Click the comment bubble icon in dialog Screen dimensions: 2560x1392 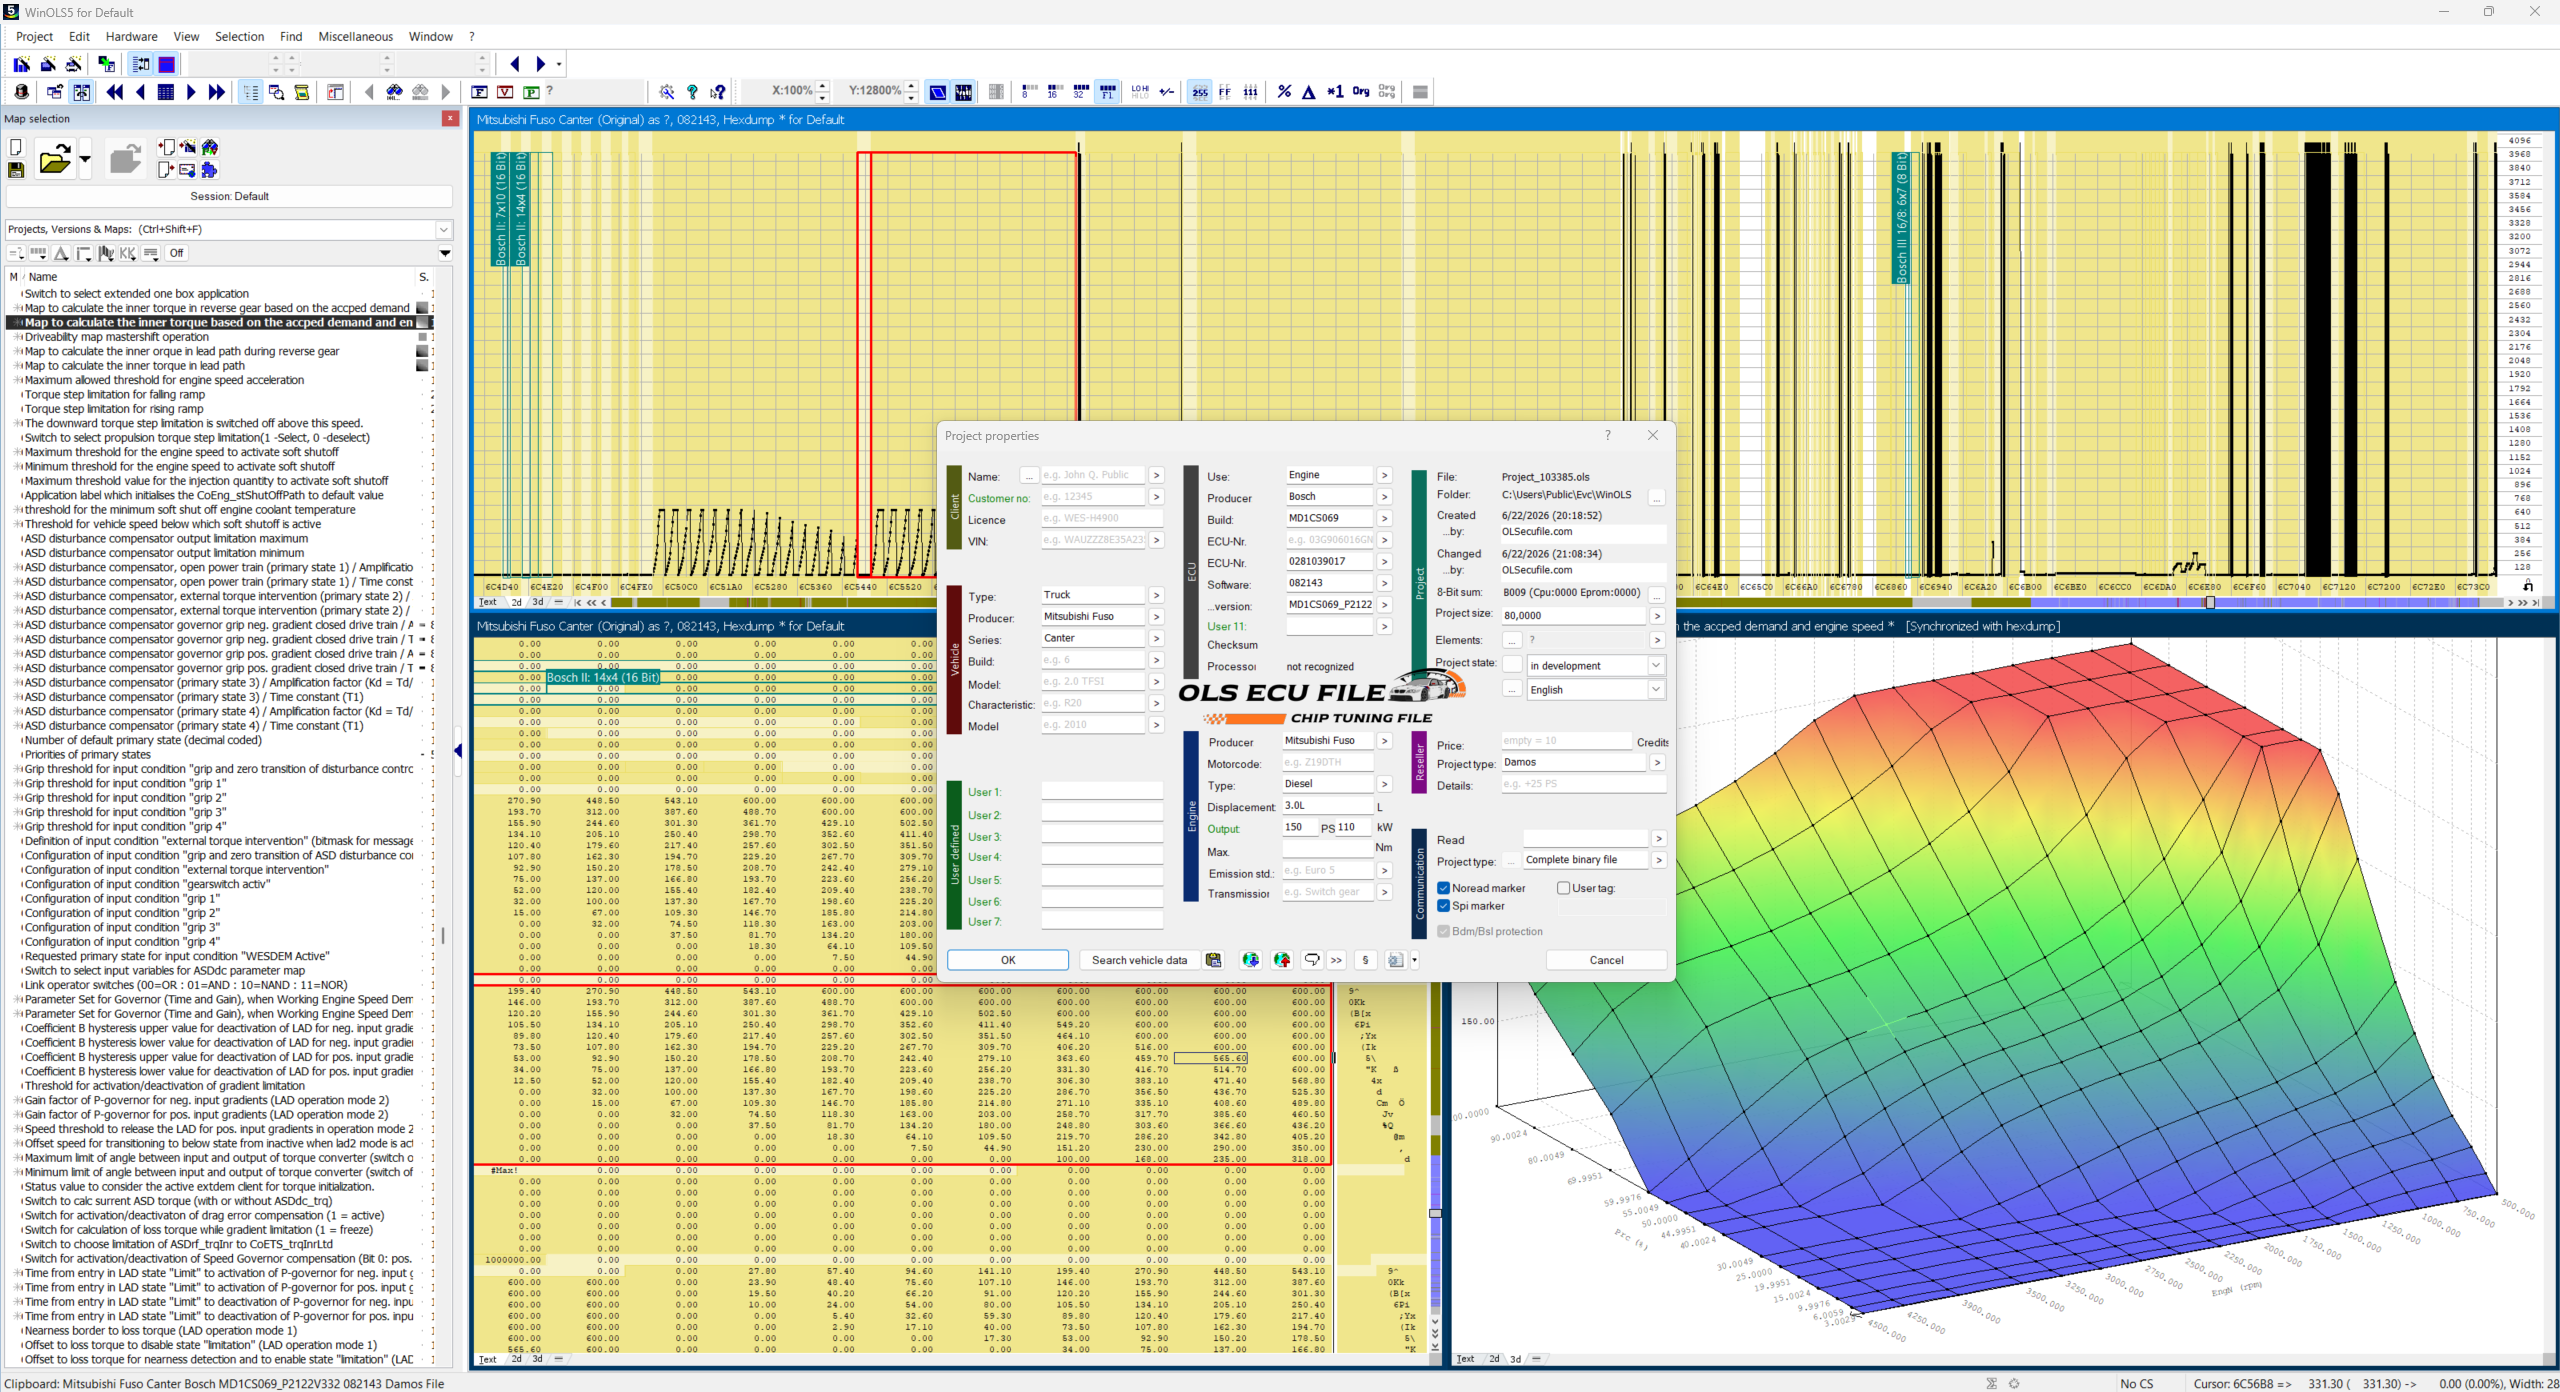pos(1311,960)
